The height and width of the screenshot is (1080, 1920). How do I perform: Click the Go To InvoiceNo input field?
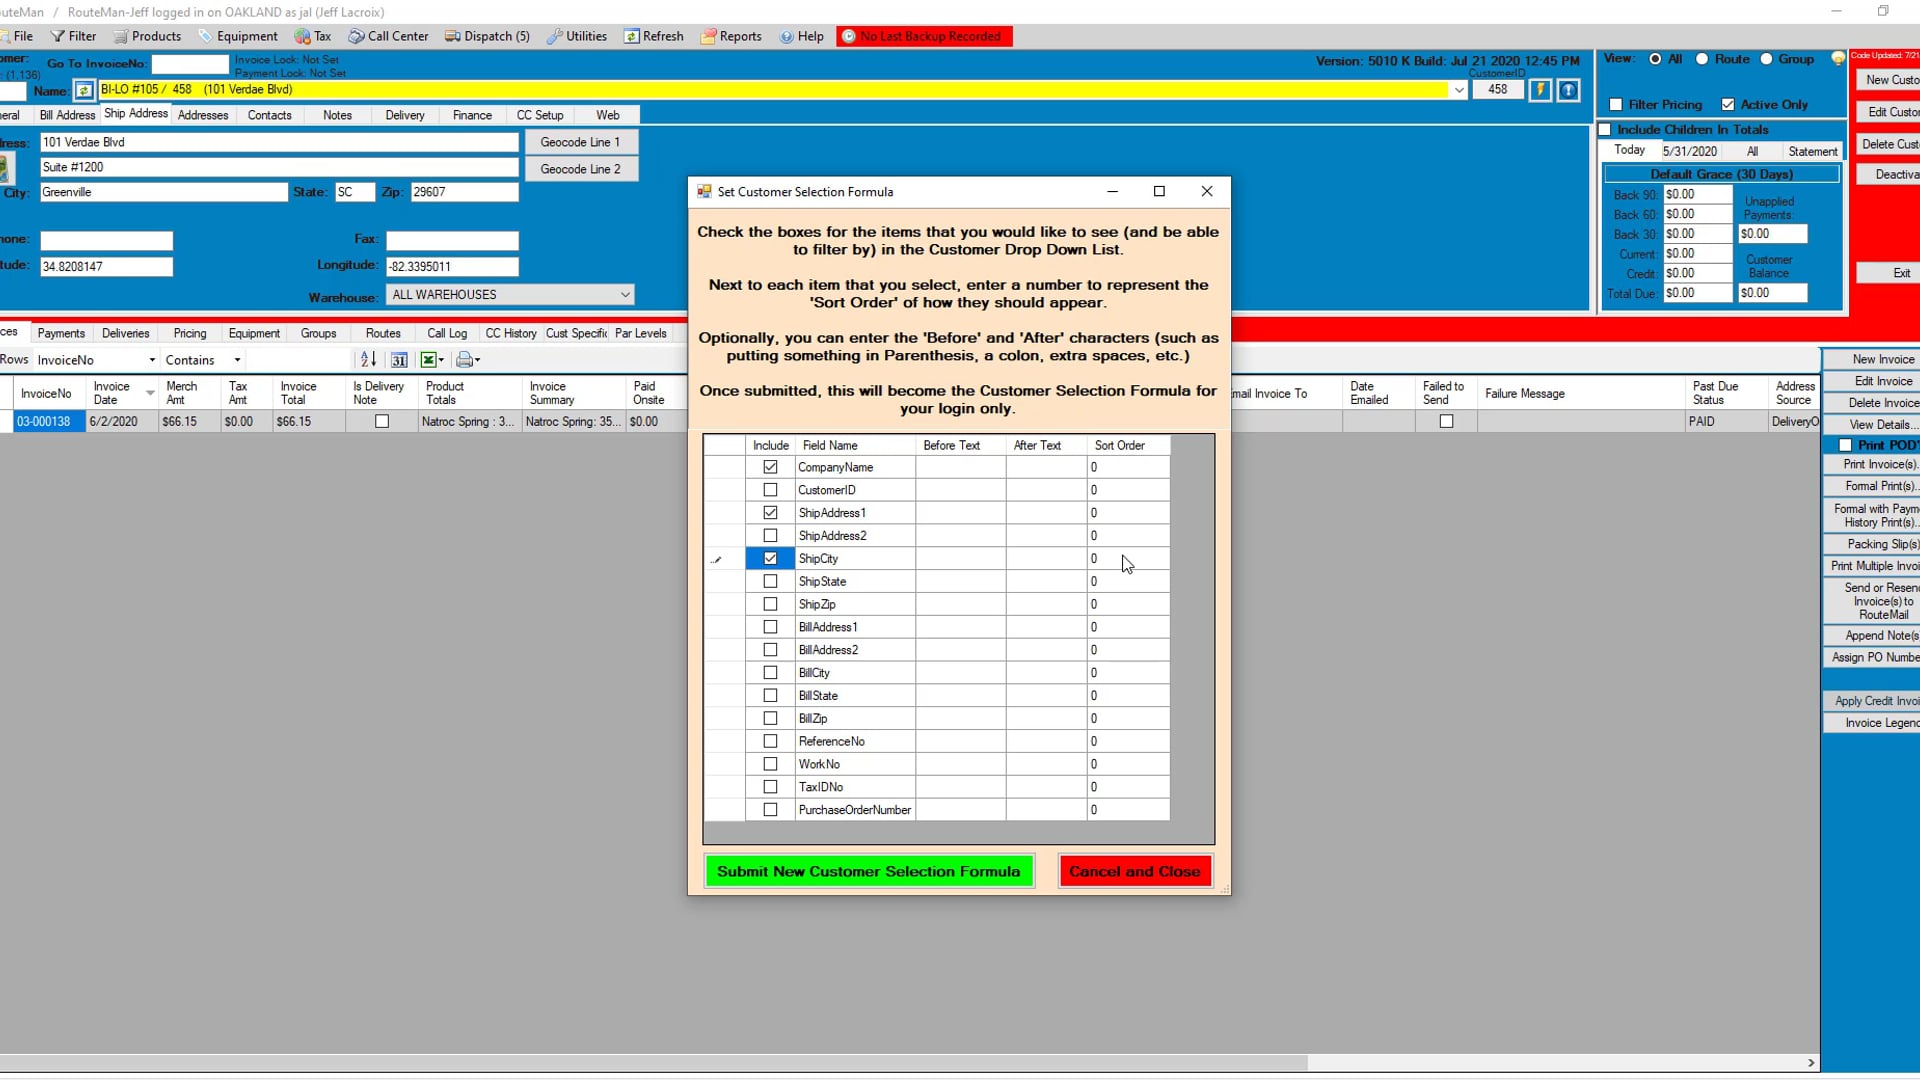point(190,64)
